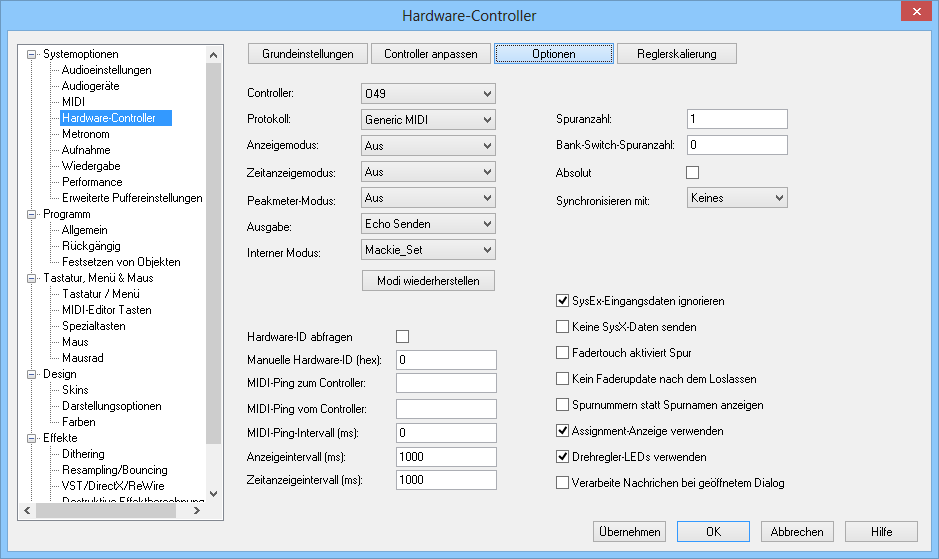The image size is (939, 559).
Task: Tick the Hardware-ID abfragen checkbox
Action: (403, 336)
